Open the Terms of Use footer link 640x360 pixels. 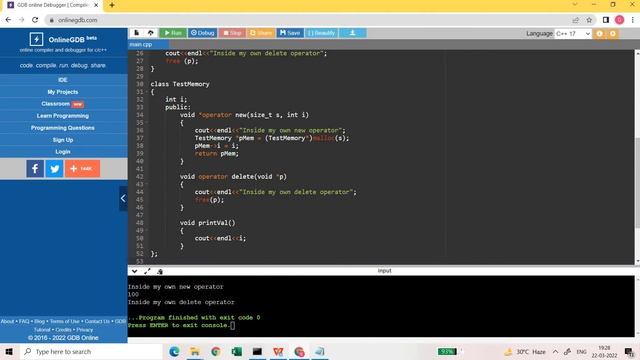click(x=65, y=321)
